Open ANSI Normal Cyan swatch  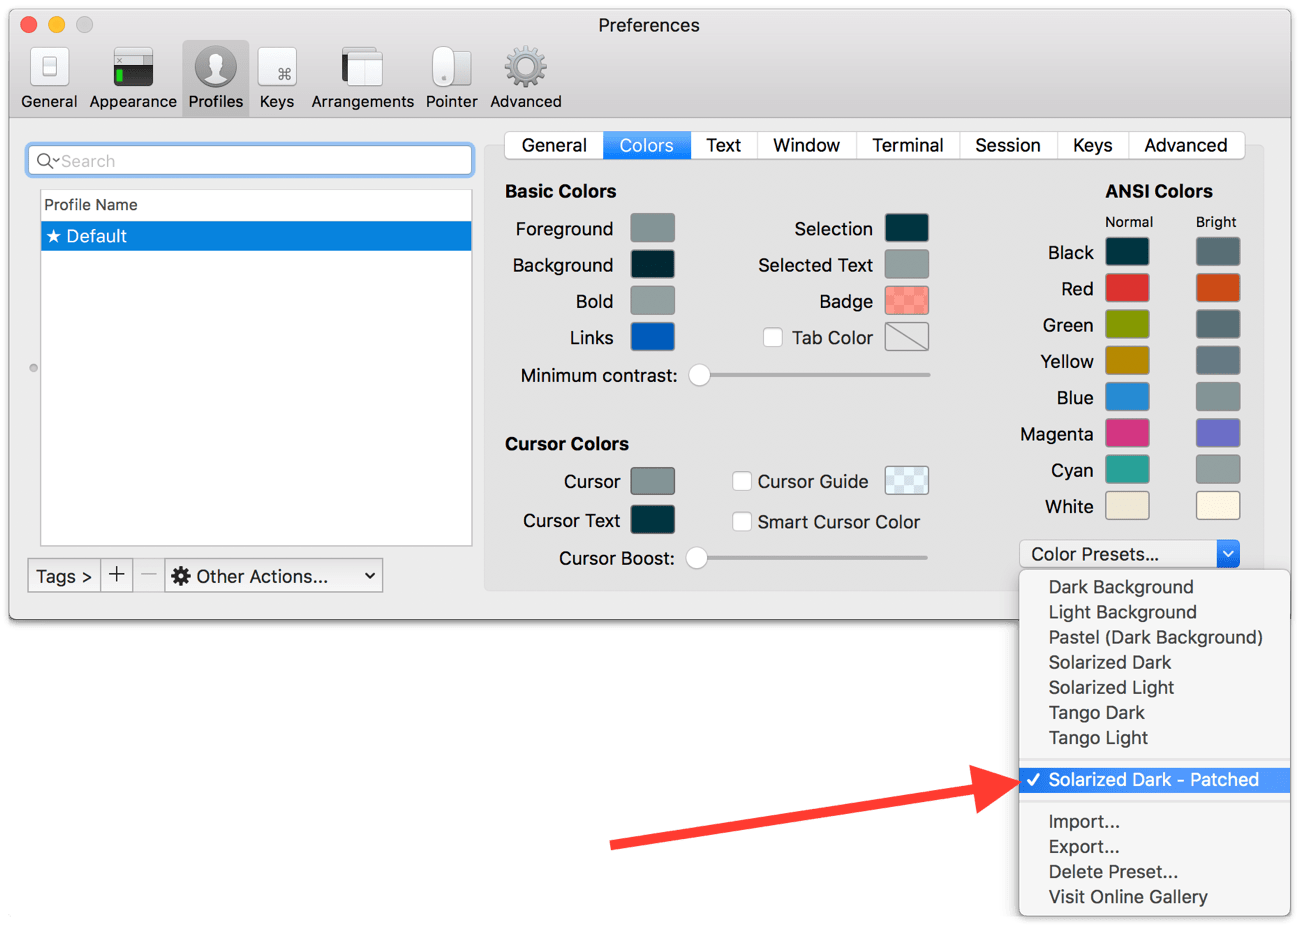click(x=1127, y=469)
